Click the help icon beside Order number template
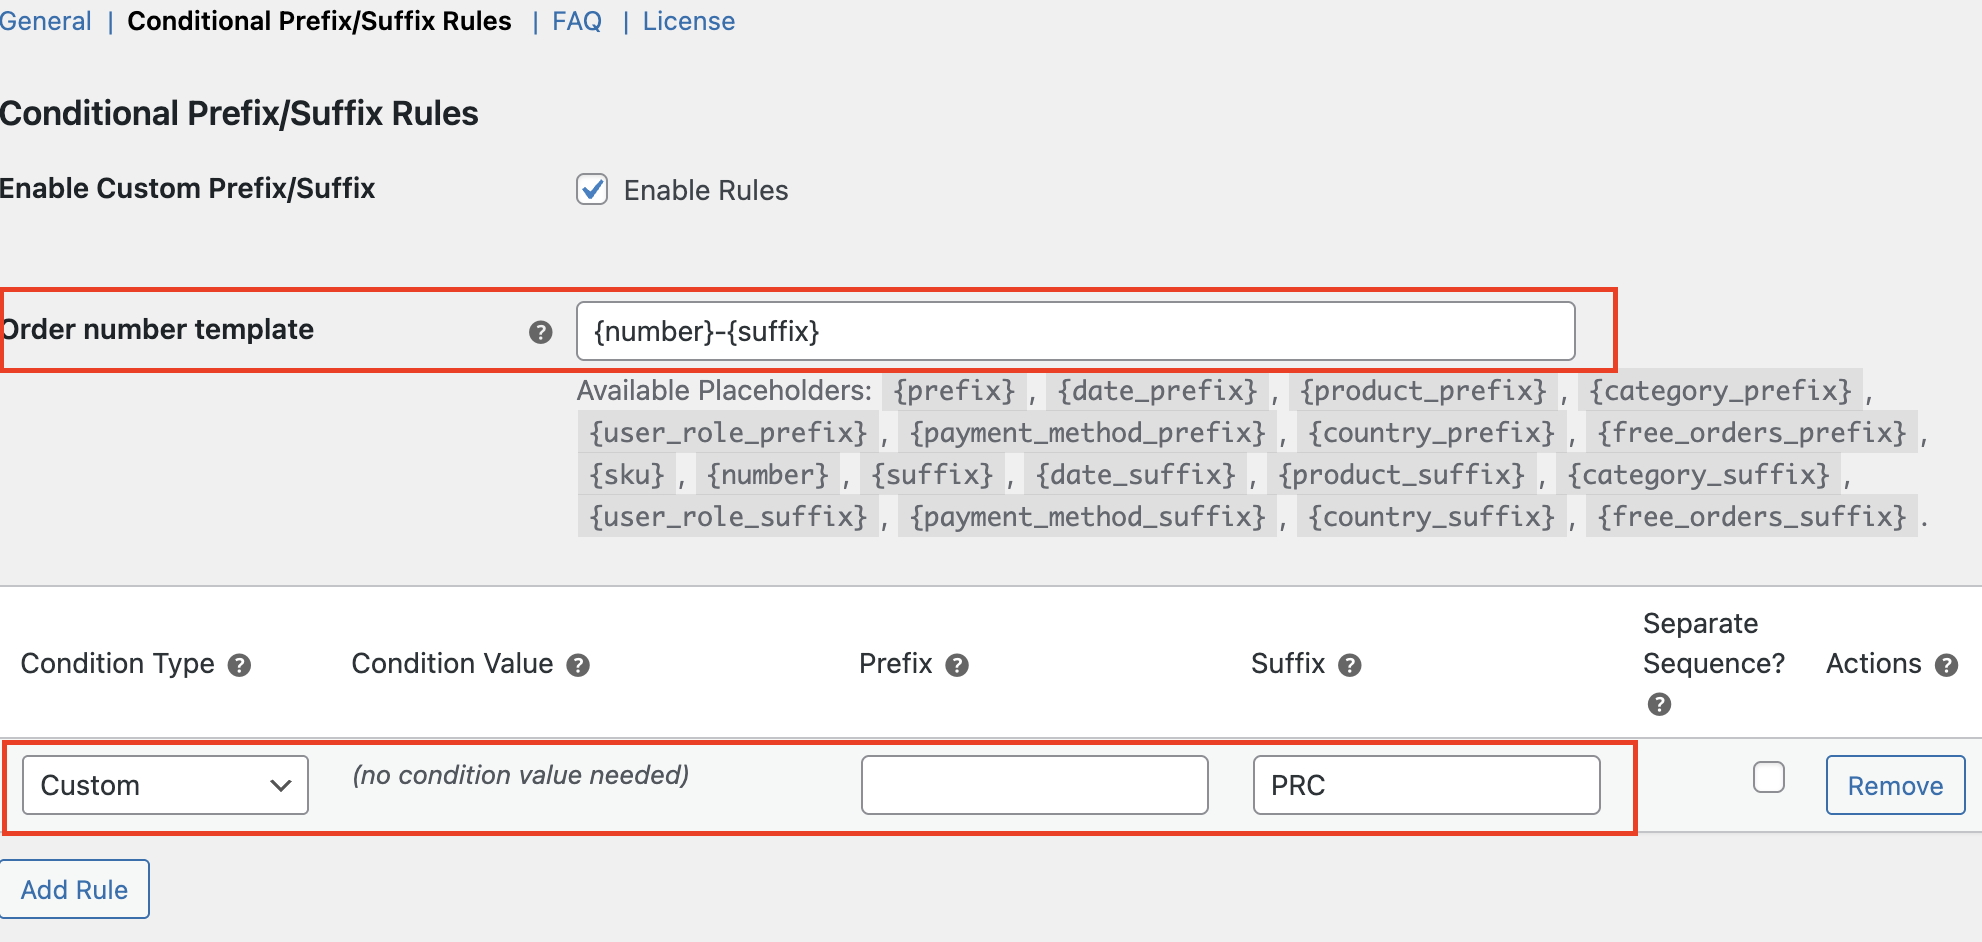The width and height of the screenshot is (1982, 942). [541, 331]
